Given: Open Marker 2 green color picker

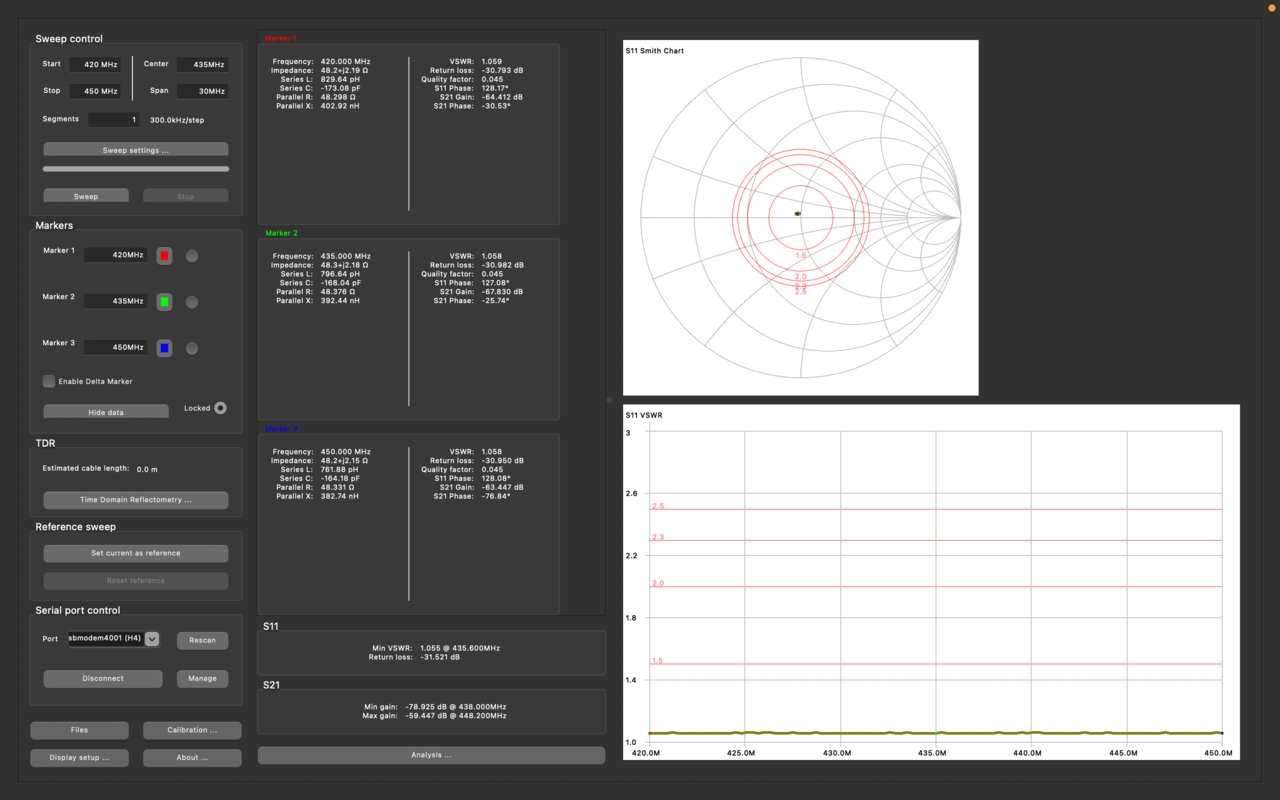Looking at the screenshot, I should point(165,302).
